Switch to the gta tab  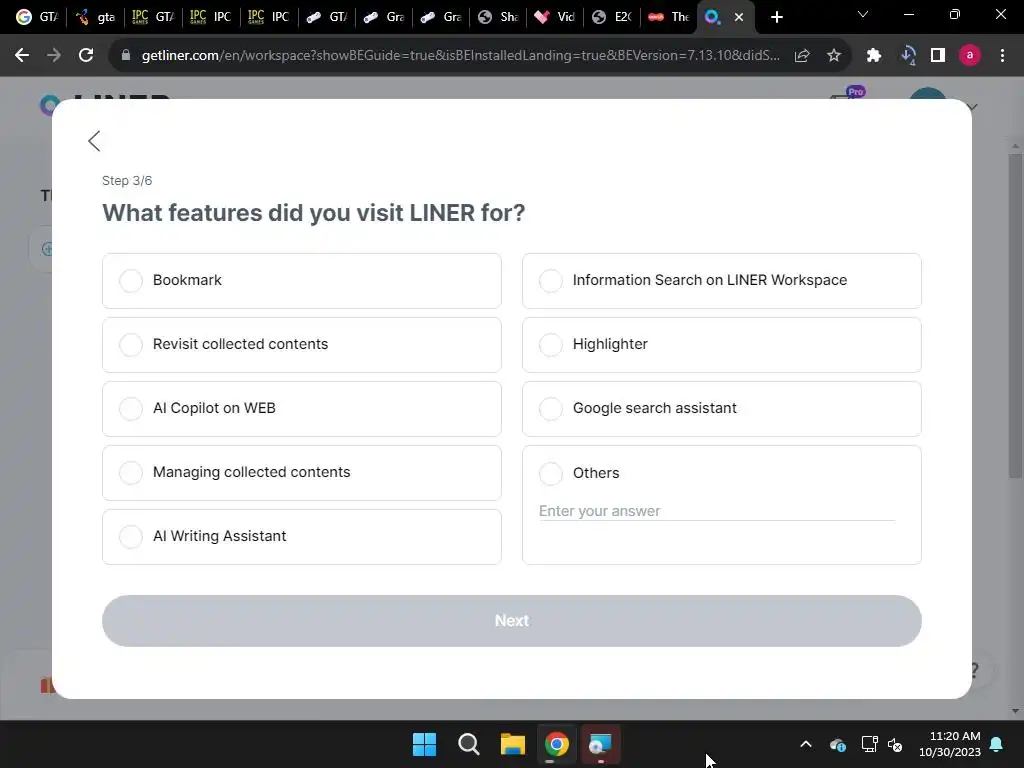coord(95,17)
